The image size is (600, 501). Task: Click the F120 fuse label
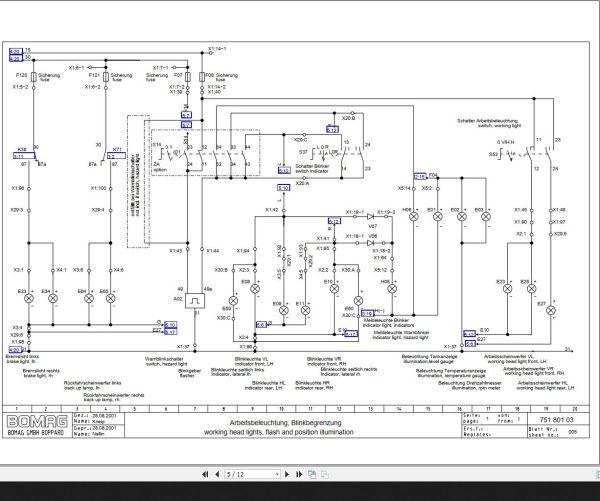pos(21,75)
